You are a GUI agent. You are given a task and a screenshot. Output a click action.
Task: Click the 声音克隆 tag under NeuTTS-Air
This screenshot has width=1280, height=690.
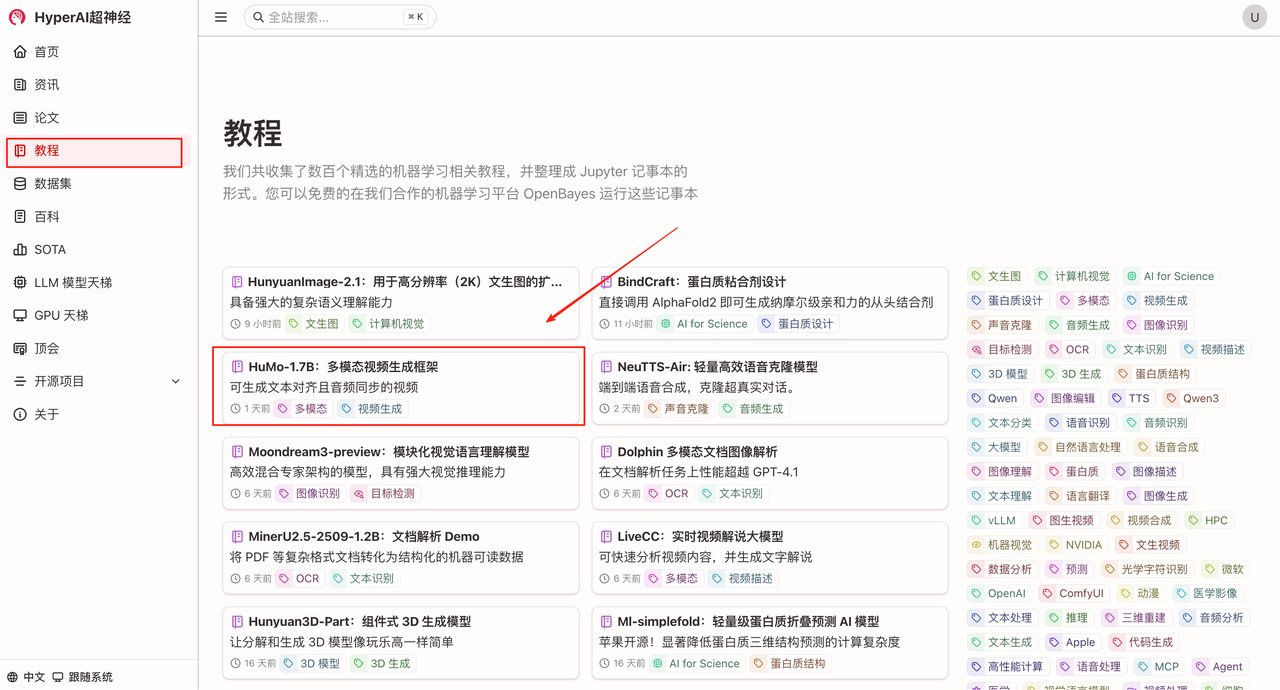678,409
